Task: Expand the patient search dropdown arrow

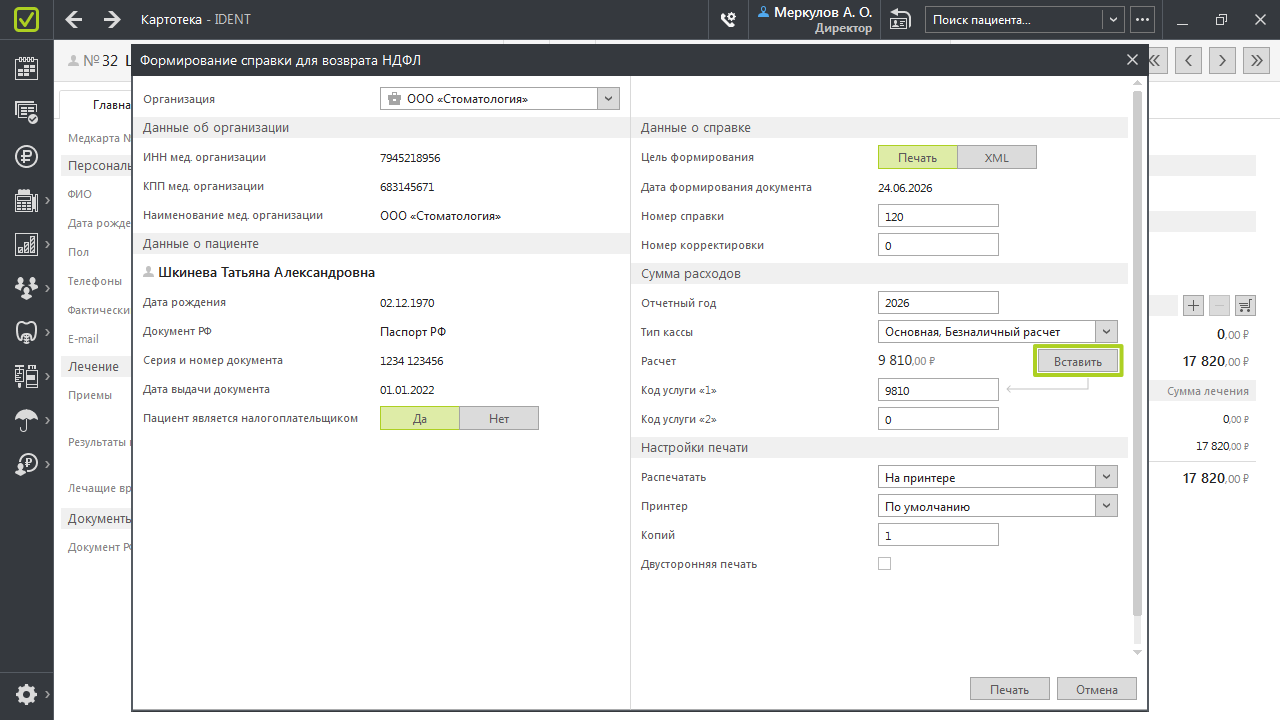Action: coord(1113,20)
